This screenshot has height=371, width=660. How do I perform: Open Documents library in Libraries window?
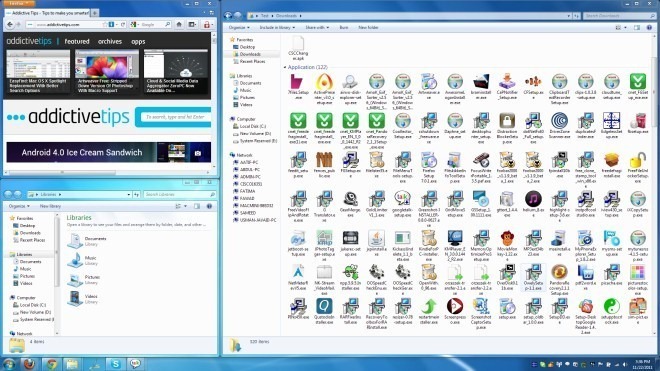pyautogui.click(x=87, y=241)
